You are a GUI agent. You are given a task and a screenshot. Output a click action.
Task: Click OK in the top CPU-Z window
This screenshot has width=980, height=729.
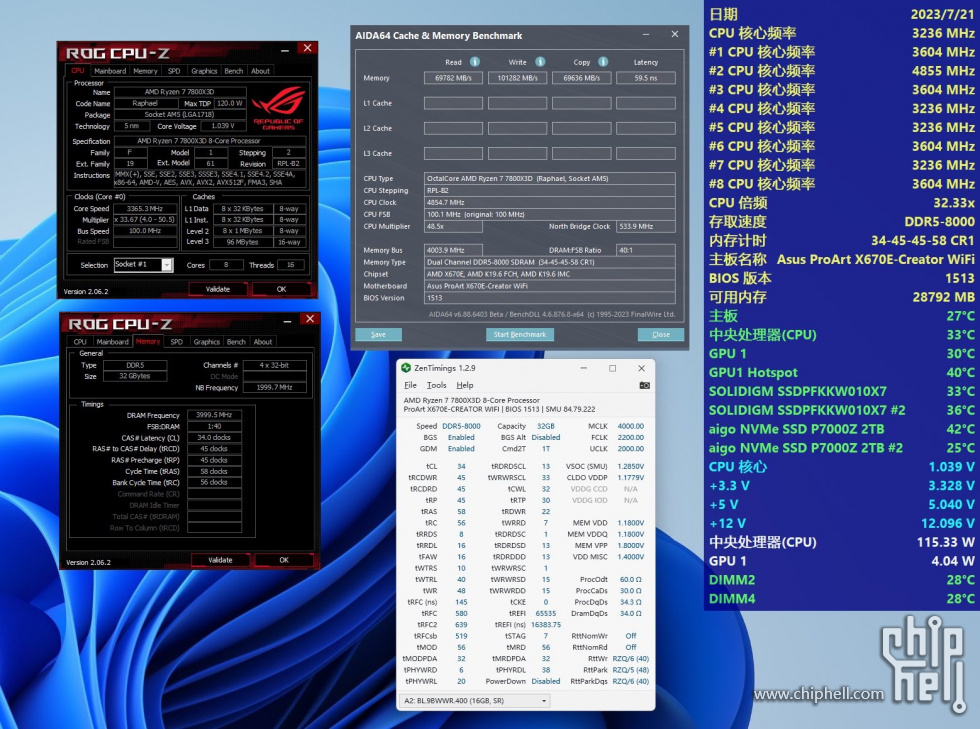click(x=281, y=289)
